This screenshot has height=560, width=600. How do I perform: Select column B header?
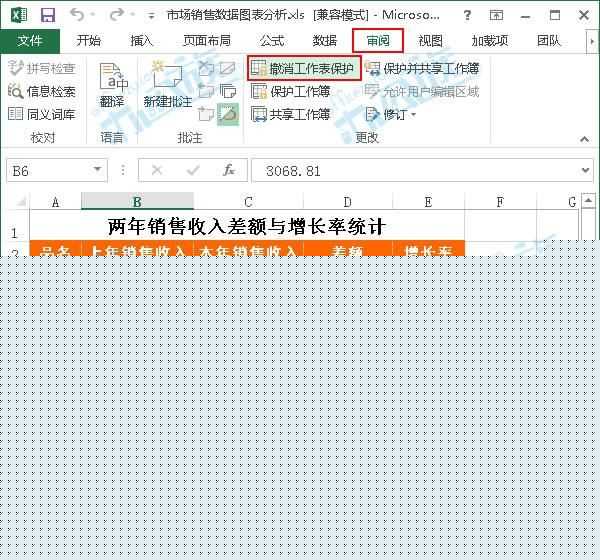pos(137,201)
